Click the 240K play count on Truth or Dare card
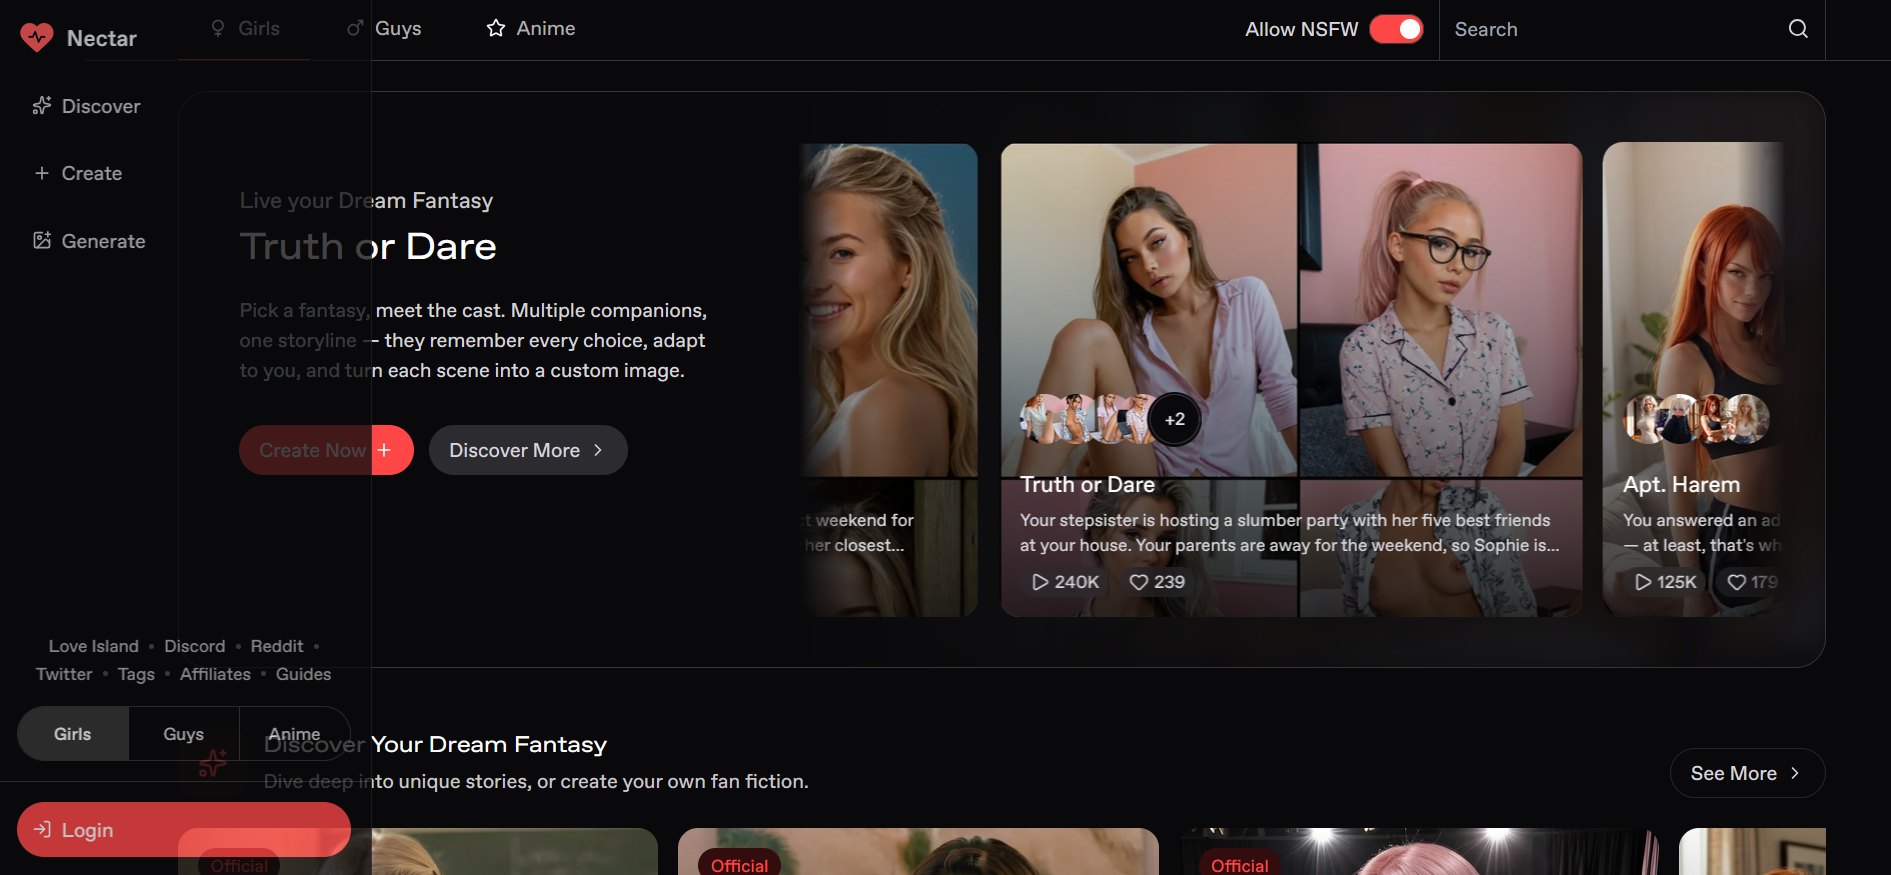Screen dimensions: 1891x875 1066,582
